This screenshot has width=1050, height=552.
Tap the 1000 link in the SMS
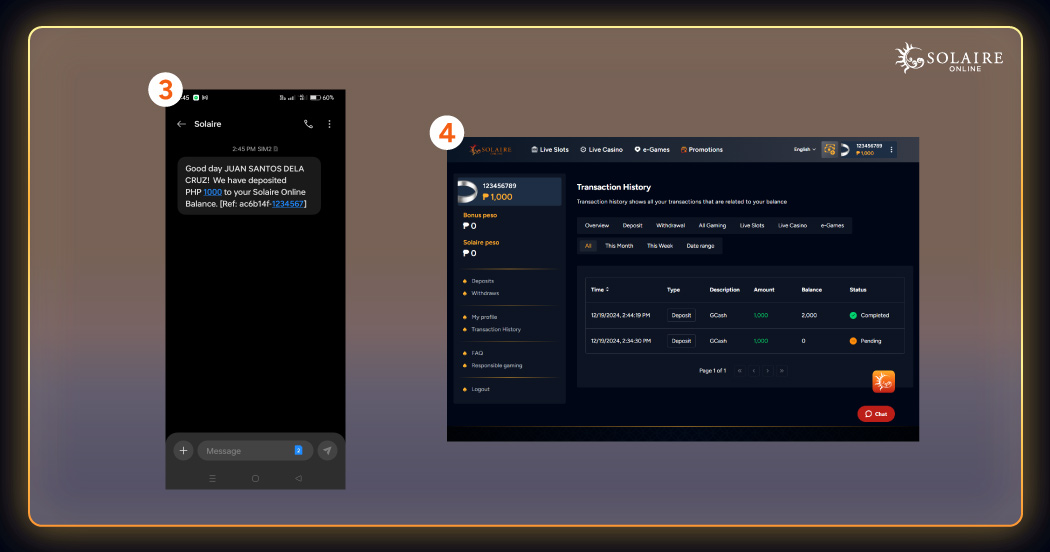[x=212, y=192]
